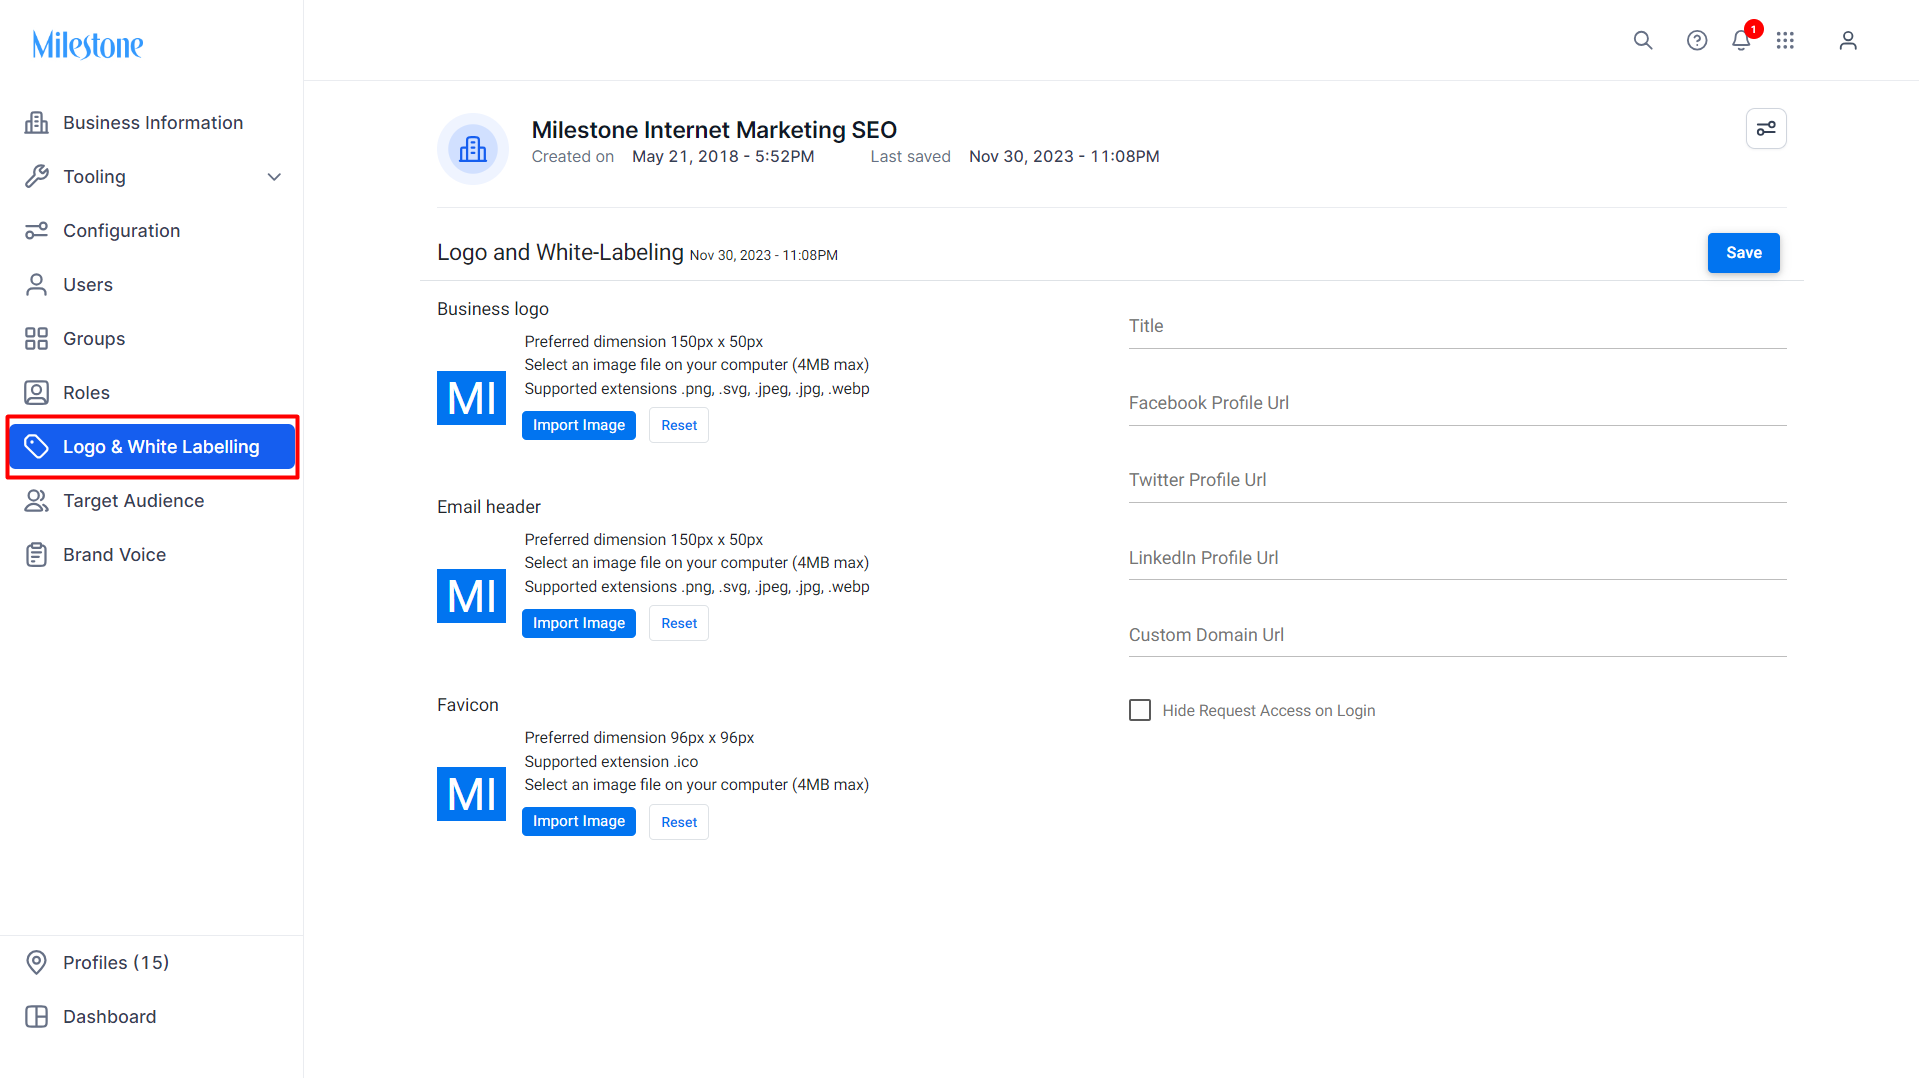Click the Users person icon
This screenshot has height=1078, width=1919.
(37, 285)
